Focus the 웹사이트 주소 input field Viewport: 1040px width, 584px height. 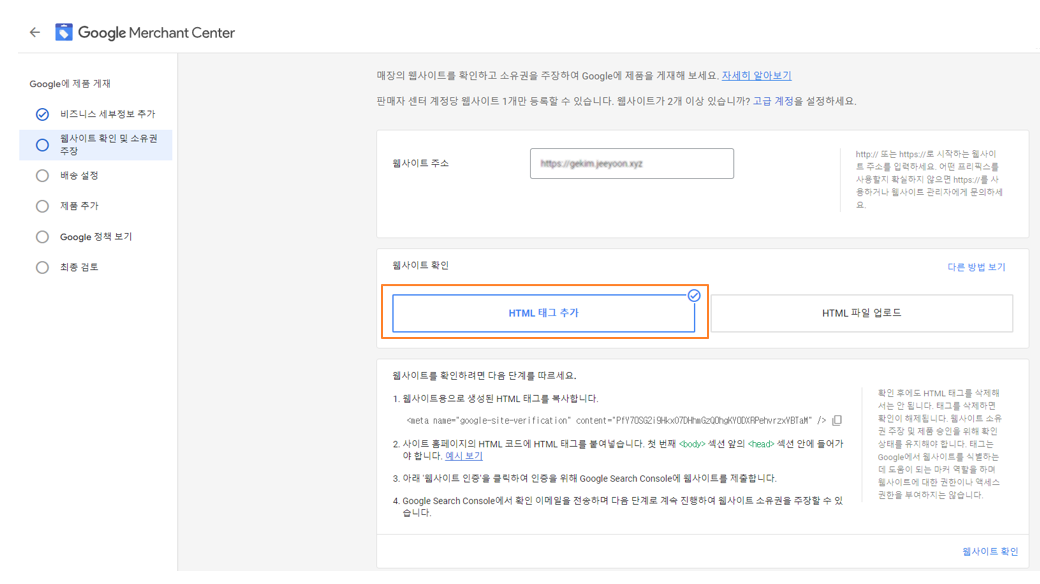(631, 164)
